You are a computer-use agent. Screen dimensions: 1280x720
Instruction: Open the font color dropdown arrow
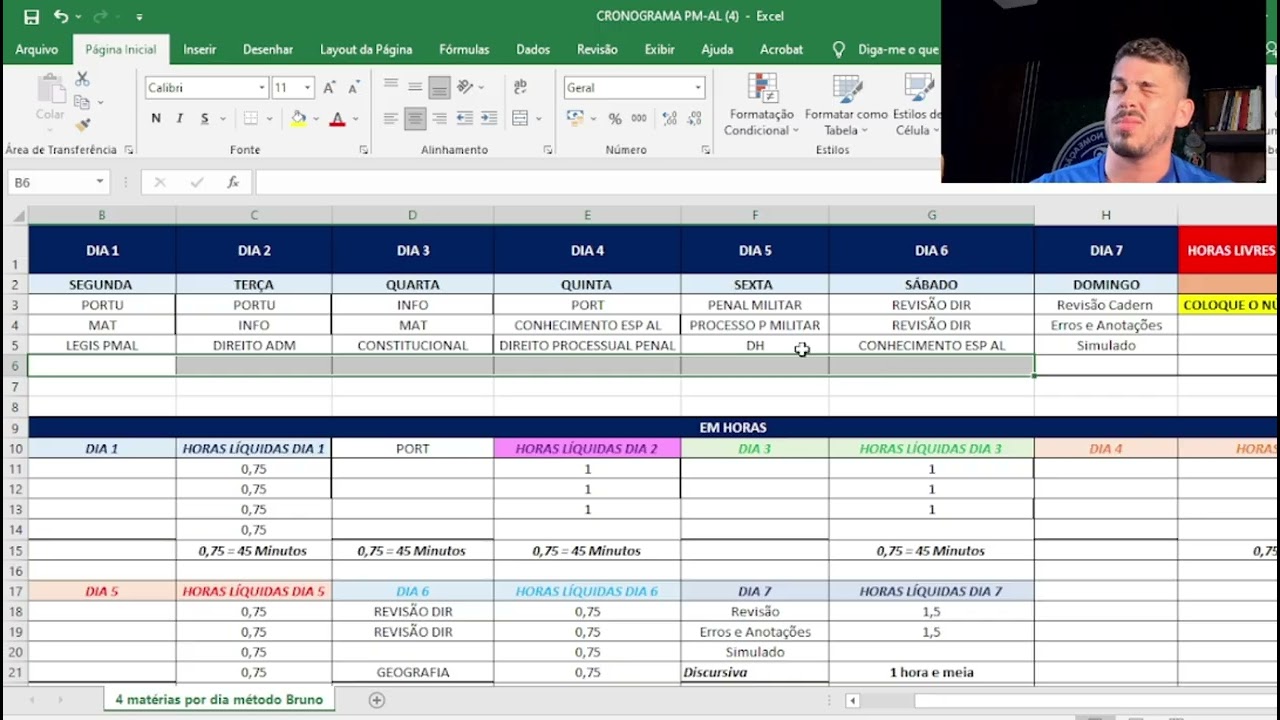(x=354, y=119)
